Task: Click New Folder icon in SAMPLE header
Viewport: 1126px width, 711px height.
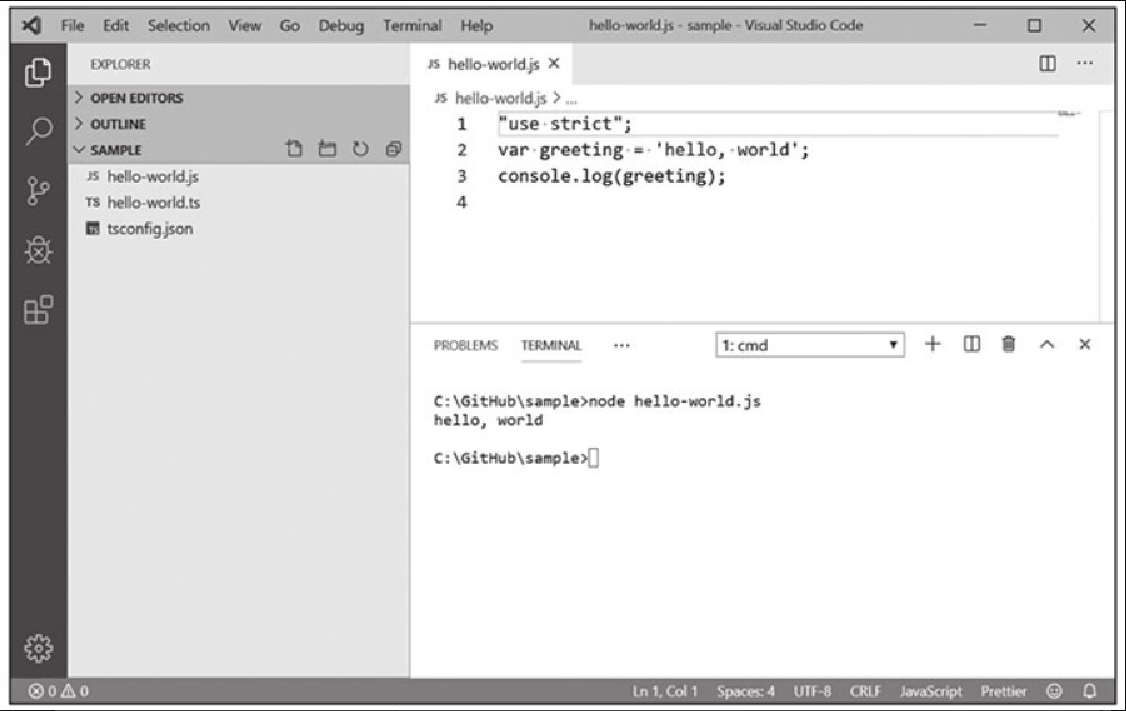Action: tap(327, 149)
